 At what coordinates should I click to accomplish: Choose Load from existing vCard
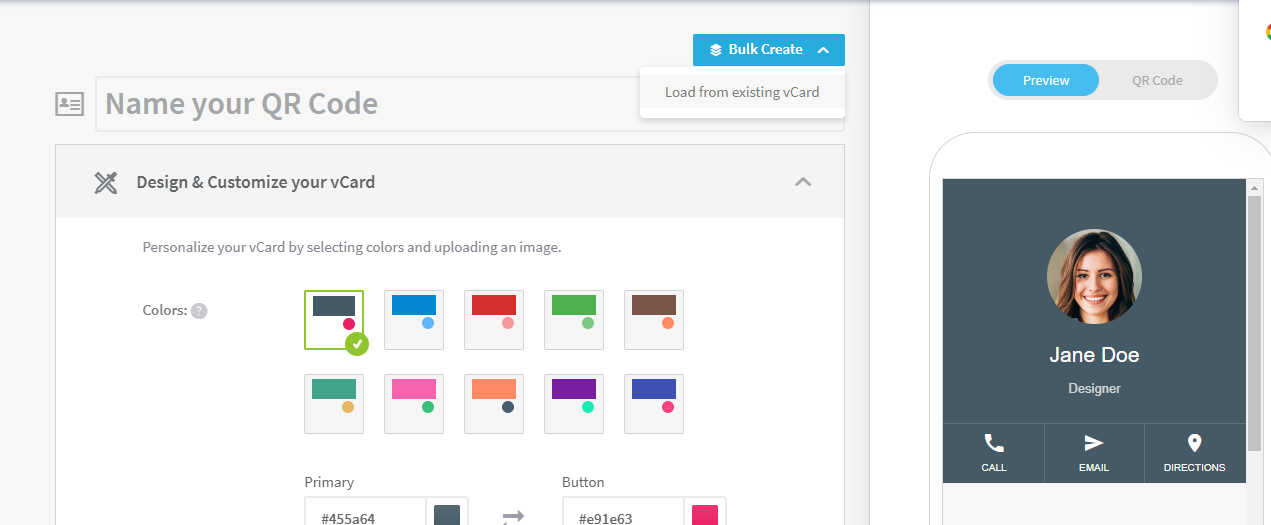click(742, 92)
